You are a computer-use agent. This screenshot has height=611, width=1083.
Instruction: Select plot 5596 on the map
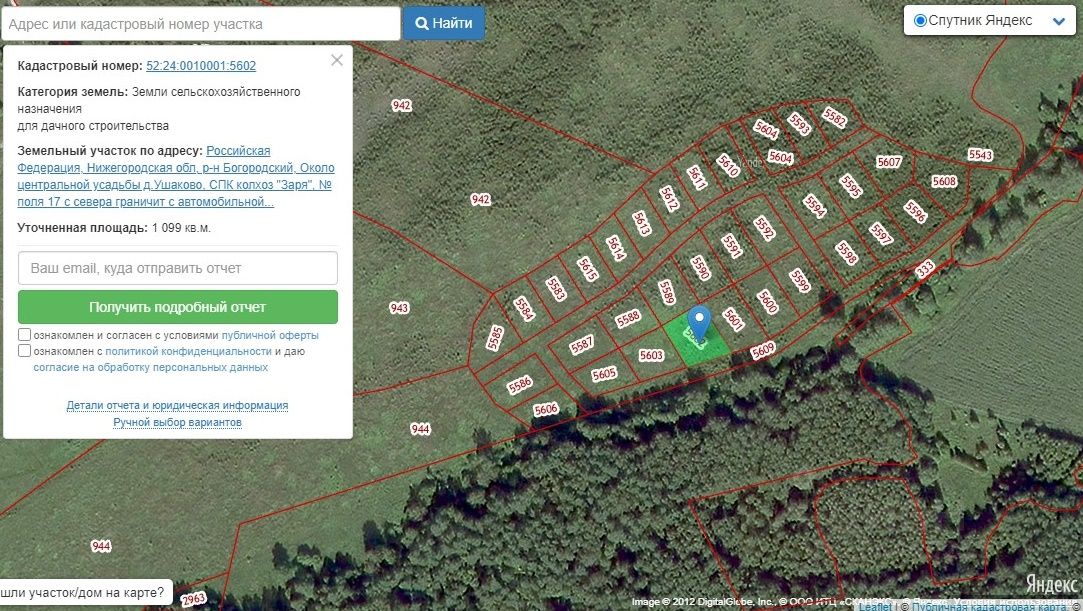click(x=915, y=211)
